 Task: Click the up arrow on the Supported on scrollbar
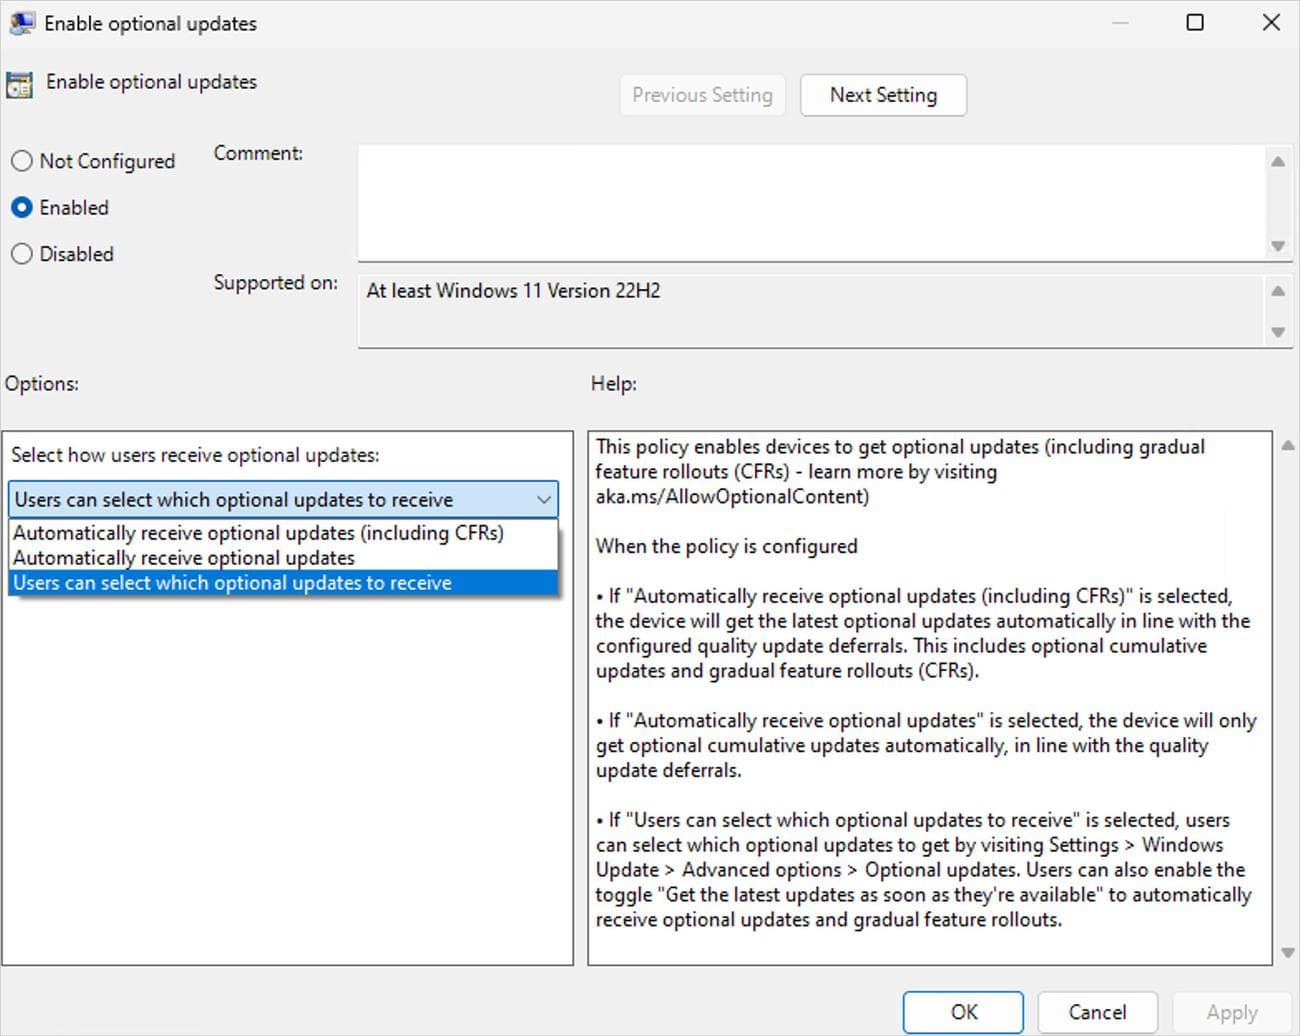click(1279, 290)
